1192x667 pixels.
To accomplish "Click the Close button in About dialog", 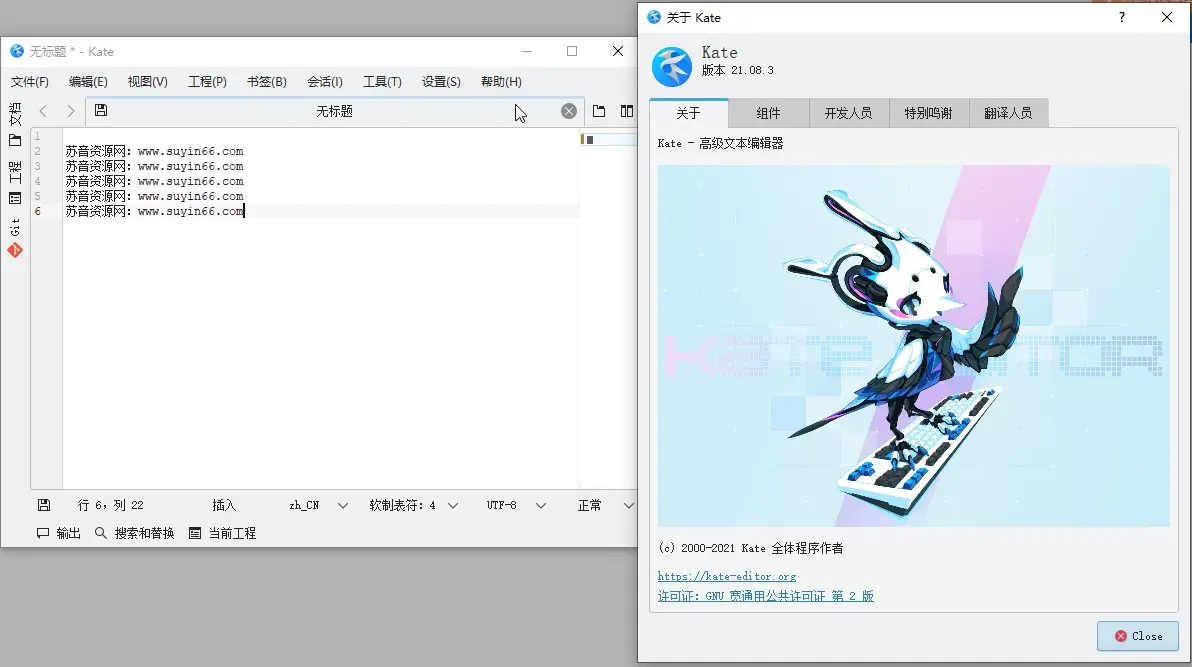I will (1138, 636).
